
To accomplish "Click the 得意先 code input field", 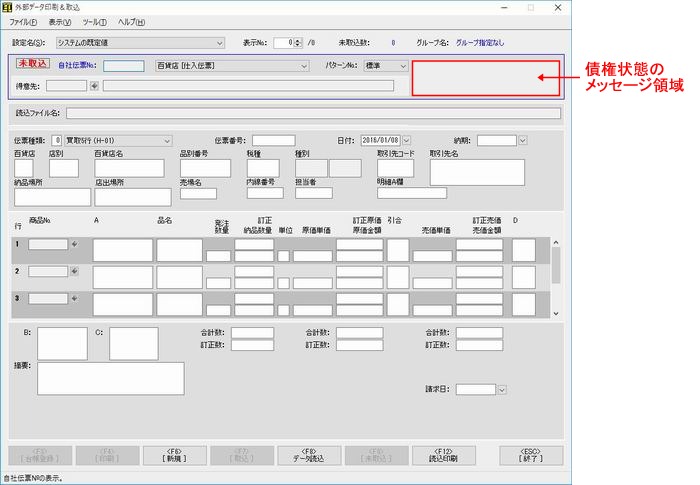I will [66, 86].
